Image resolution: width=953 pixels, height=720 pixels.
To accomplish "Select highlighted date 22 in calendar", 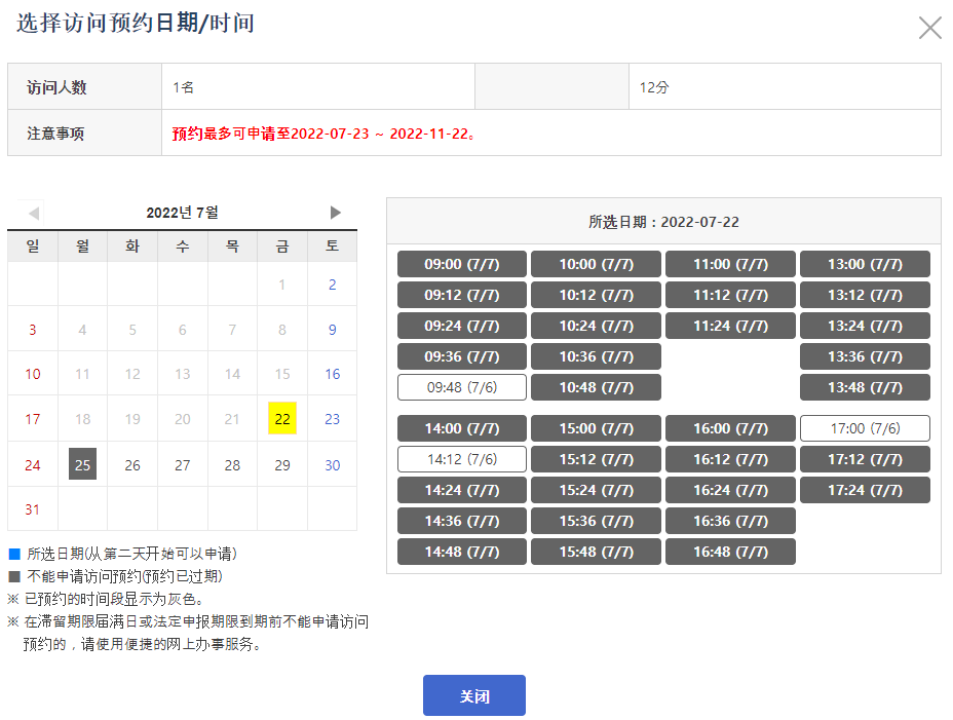I will (x=282, y=419).
